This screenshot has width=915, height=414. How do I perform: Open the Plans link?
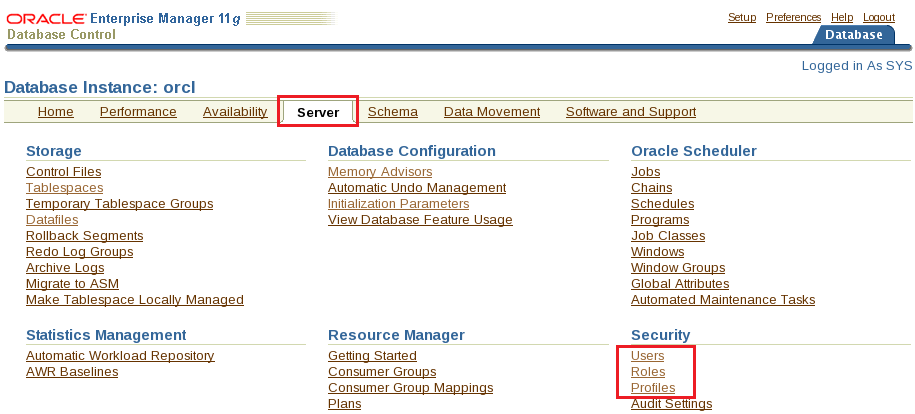(344, 403)
